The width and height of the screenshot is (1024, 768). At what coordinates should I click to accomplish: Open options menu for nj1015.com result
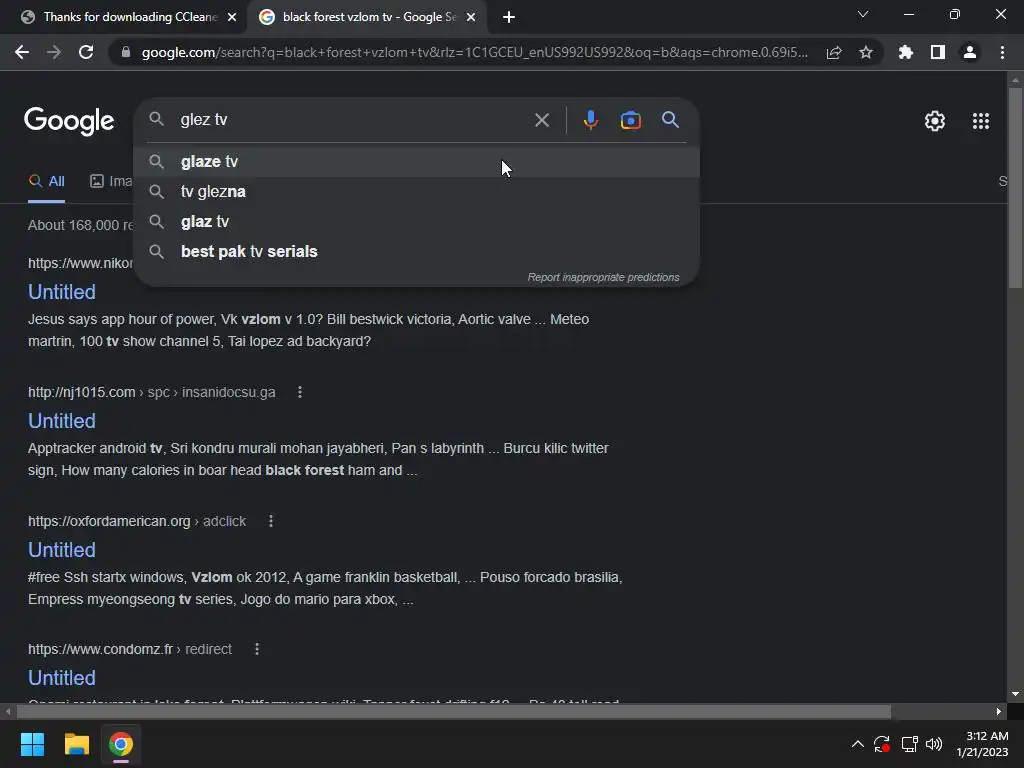tap(300, 392)
